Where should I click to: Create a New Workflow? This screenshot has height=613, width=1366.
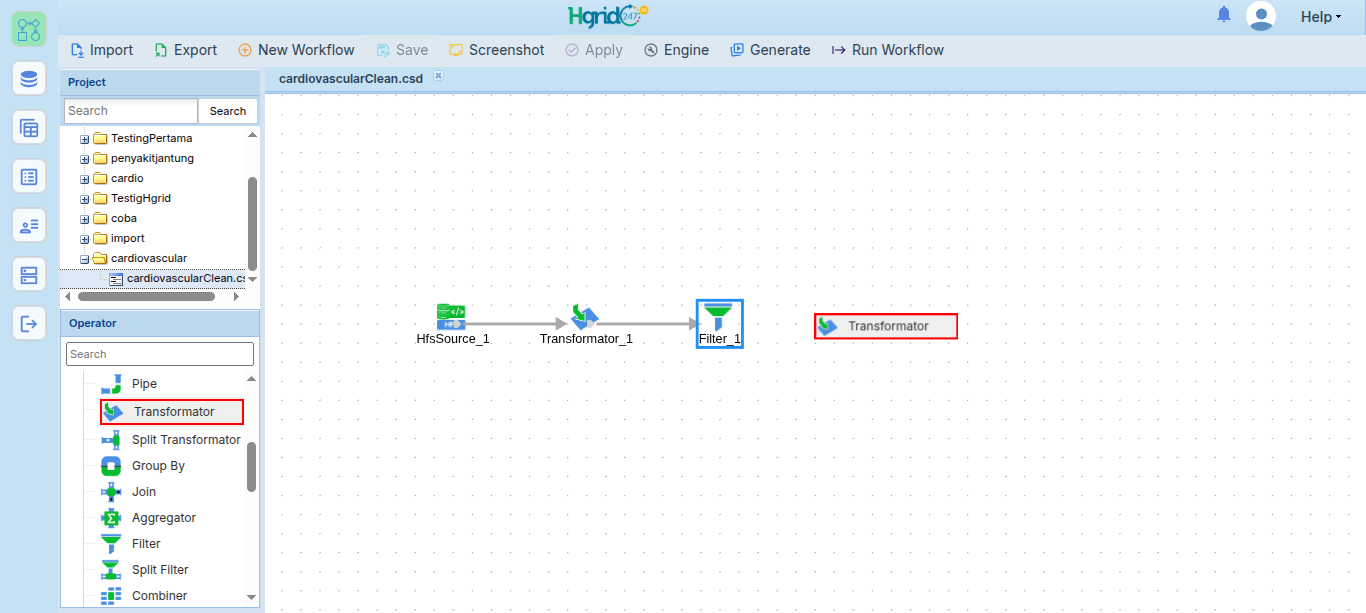(x=296, y=50)
